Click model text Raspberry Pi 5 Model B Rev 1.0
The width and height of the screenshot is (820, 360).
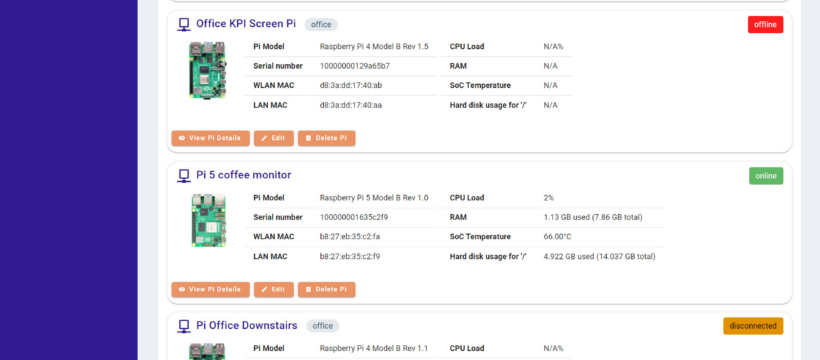pyautogui.click(x=374, y=198)
